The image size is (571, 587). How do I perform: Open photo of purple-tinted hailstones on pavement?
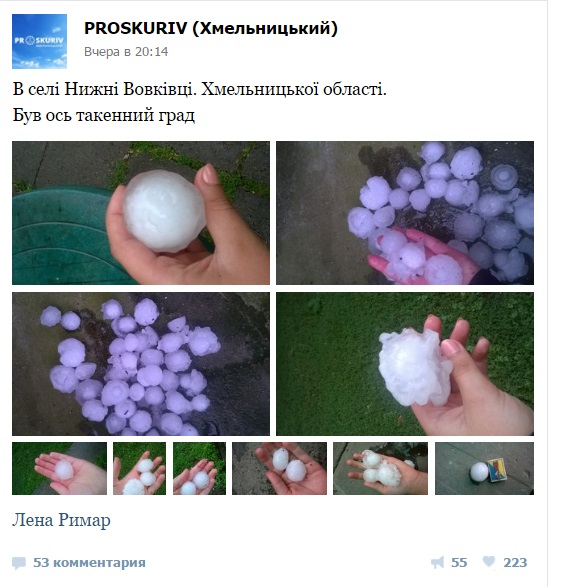[x=141, y=364]
